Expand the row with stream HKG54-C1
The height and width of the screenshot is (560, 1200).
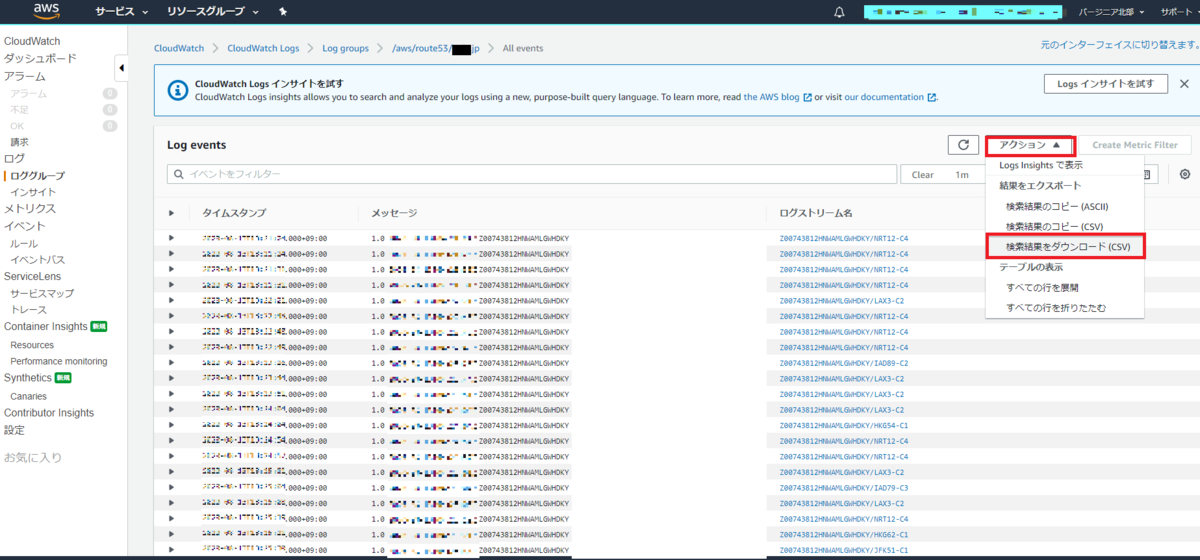tap(171, 425)
